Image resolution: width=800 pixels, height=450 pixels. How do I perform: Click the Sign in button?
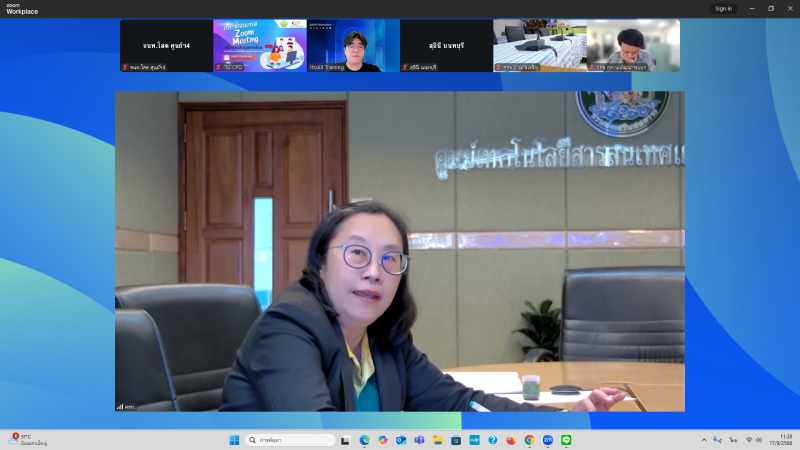pyautogui.click(x=723, y=8)
